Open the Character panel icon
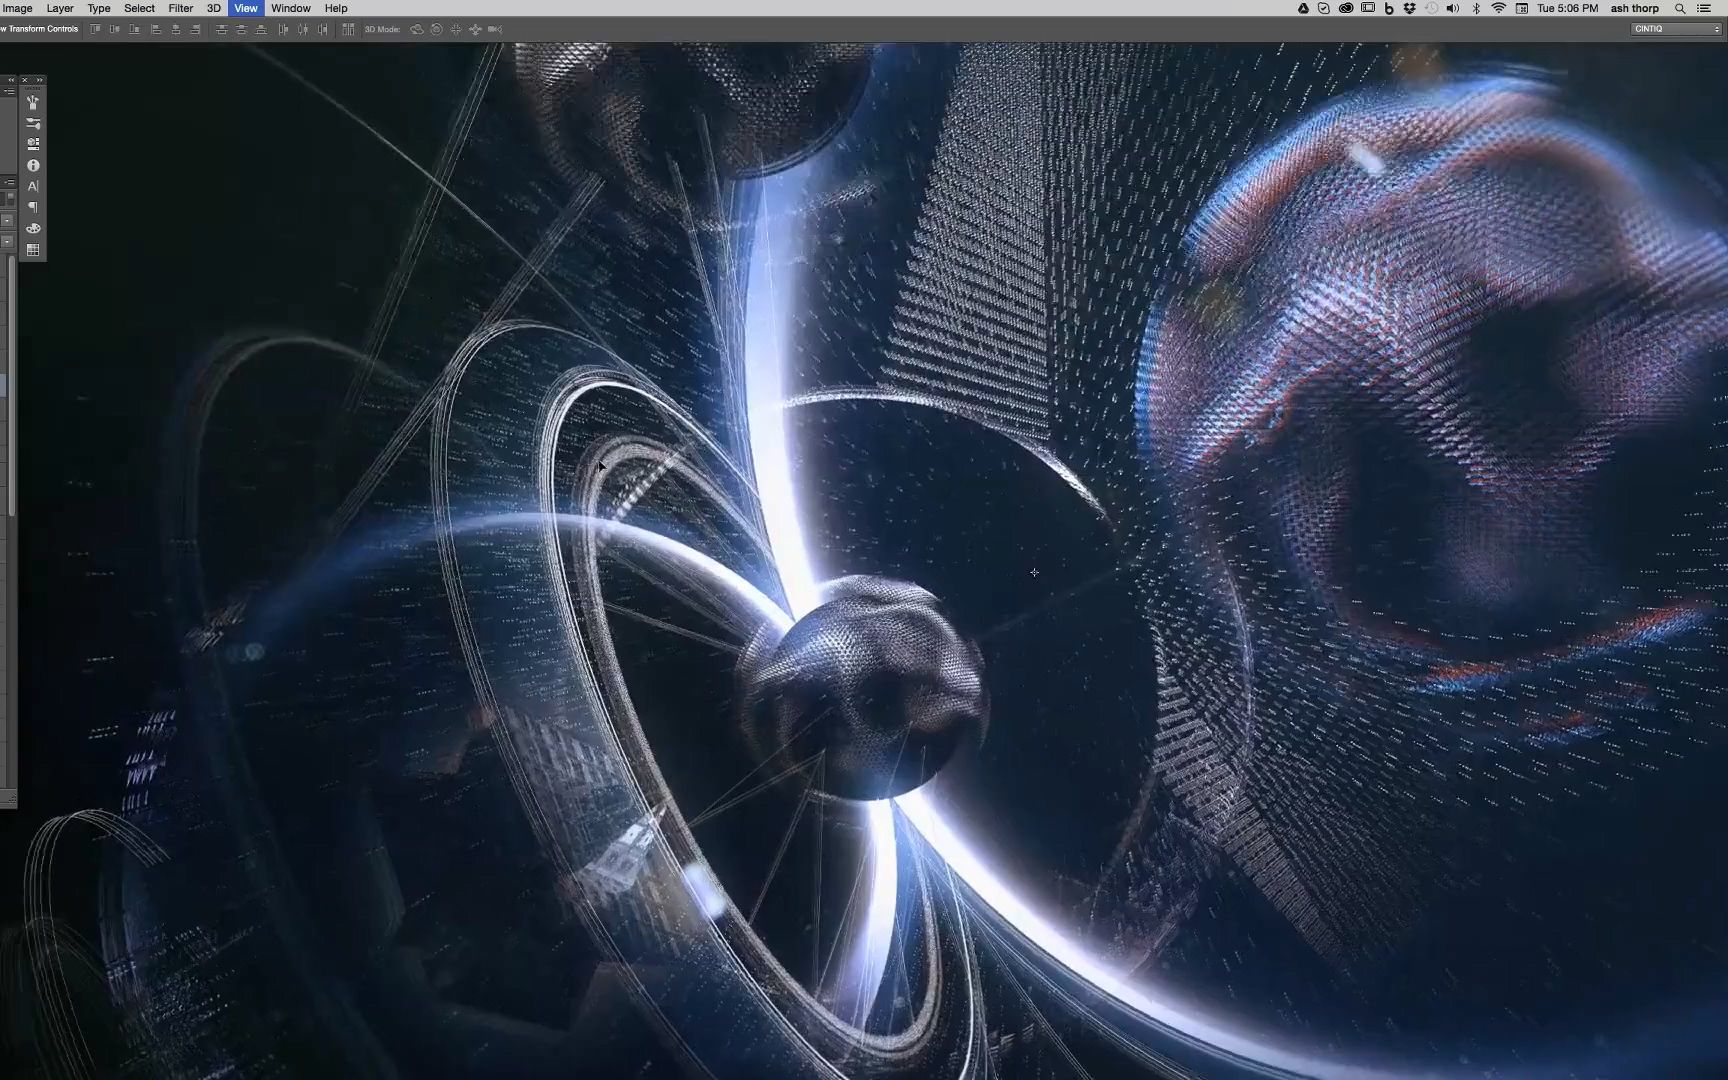The width and height of the screenshot is (1728, 1080). pyautogui.click(x=33, y=186)
